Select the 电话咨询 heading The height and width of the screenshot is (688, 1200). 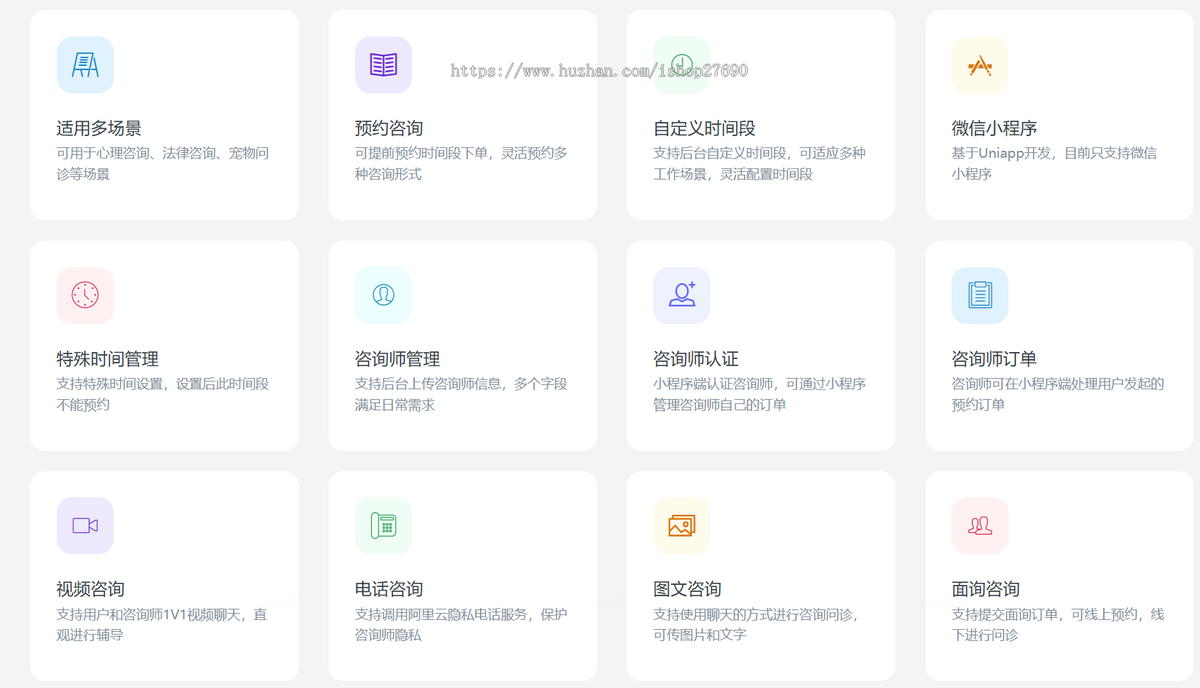coord(389,589)
